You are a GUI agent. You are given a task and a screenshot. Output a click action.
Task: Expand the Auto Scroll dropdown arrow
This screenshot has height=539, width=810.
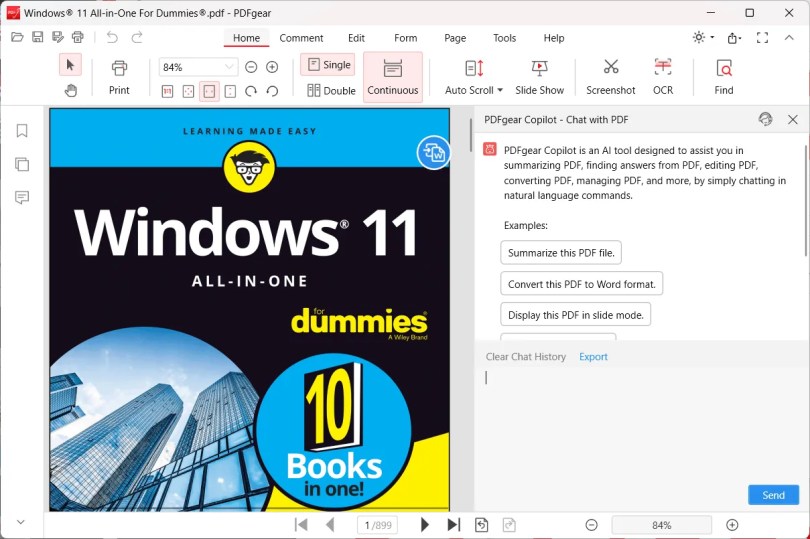click(500, 90)
